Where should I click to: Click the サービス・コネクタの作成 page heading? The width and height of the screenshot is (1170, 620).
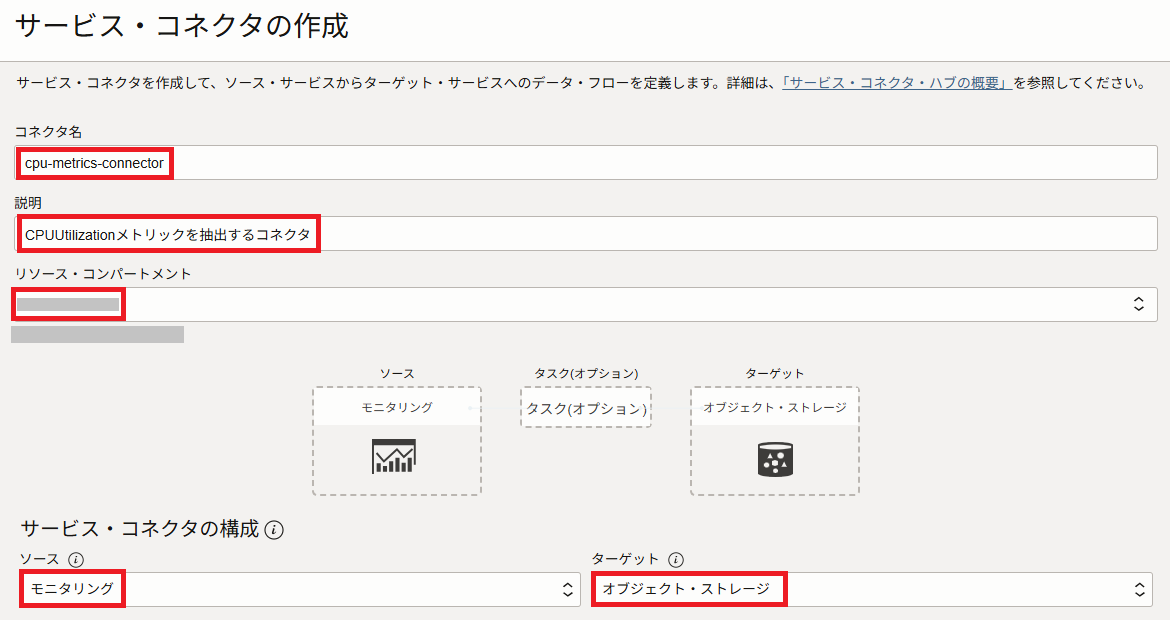pyautogui.click(x=181, y=26)
